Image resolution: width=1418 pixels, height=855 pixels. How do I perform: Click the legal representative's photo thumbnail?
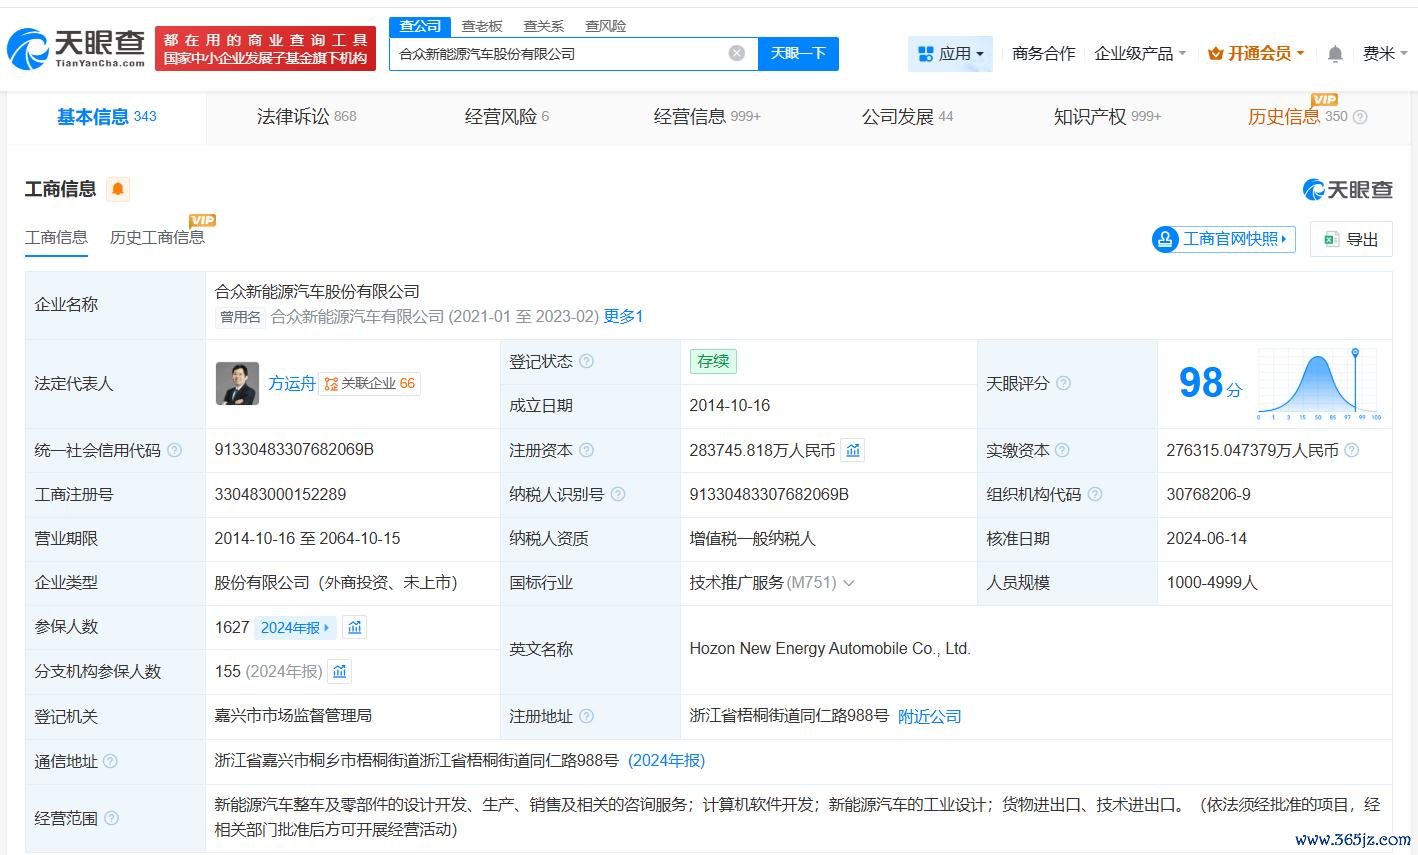(x=237, y=383)
